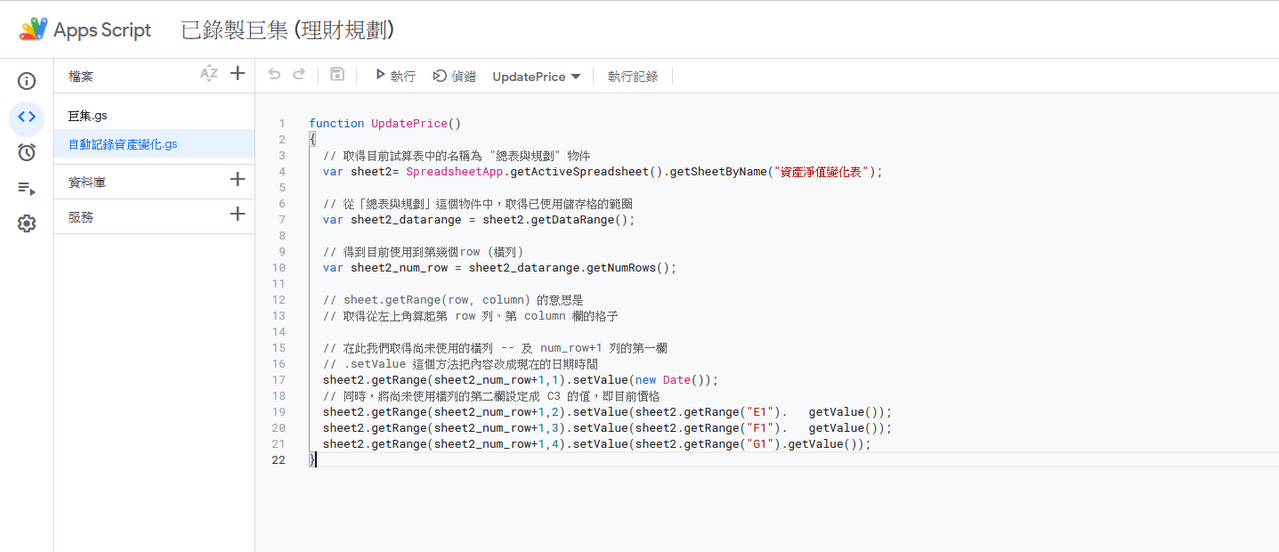Viewport: 1279px width, 552px height.
Task: Open the Executions list icon in sidebar
Action: (27, 188)
